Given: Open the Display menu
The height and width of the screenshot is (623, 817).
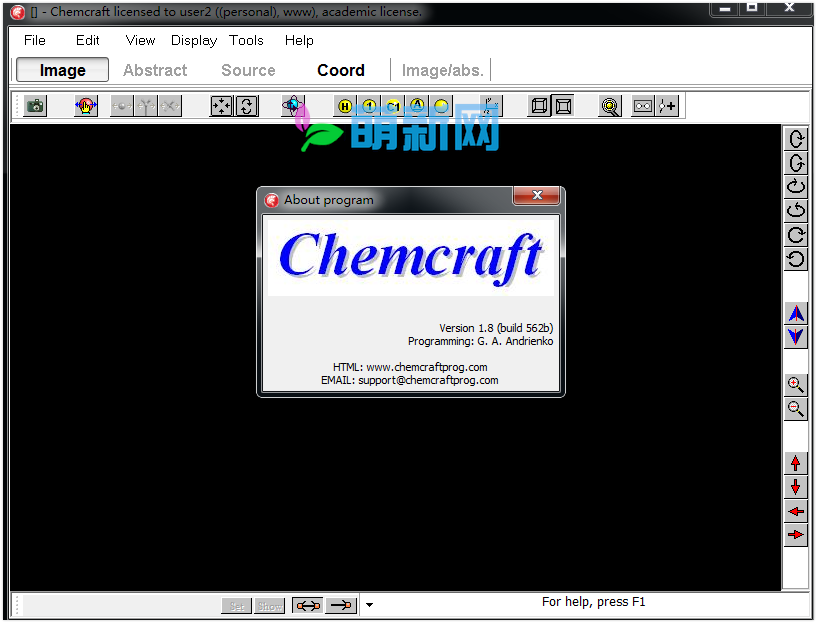Looking at the screenshot, I should tap(194, 41).
